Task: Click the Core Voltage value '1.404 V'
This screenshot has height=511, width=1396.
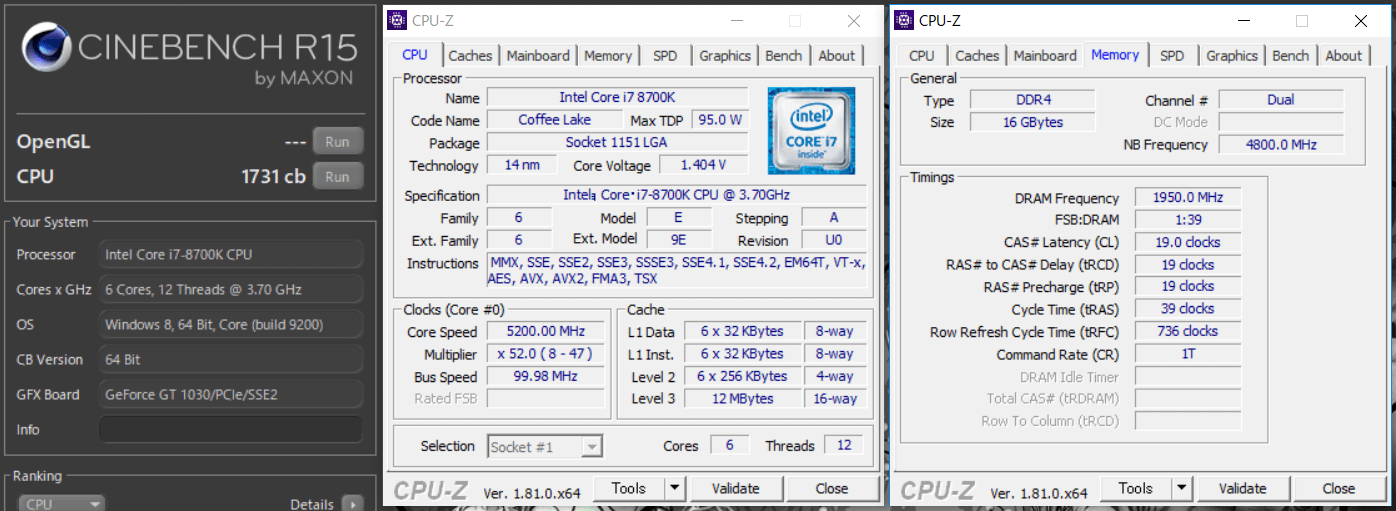Action: point(703,165)
